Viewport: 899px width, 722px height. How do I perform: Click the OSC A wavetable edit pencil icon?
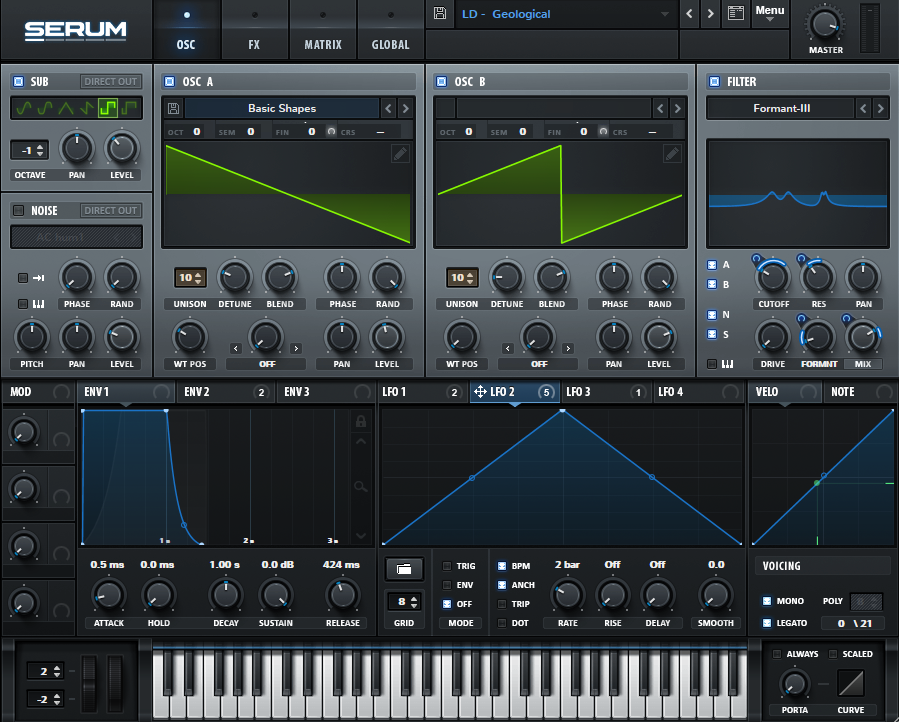(x=400, y=153)
